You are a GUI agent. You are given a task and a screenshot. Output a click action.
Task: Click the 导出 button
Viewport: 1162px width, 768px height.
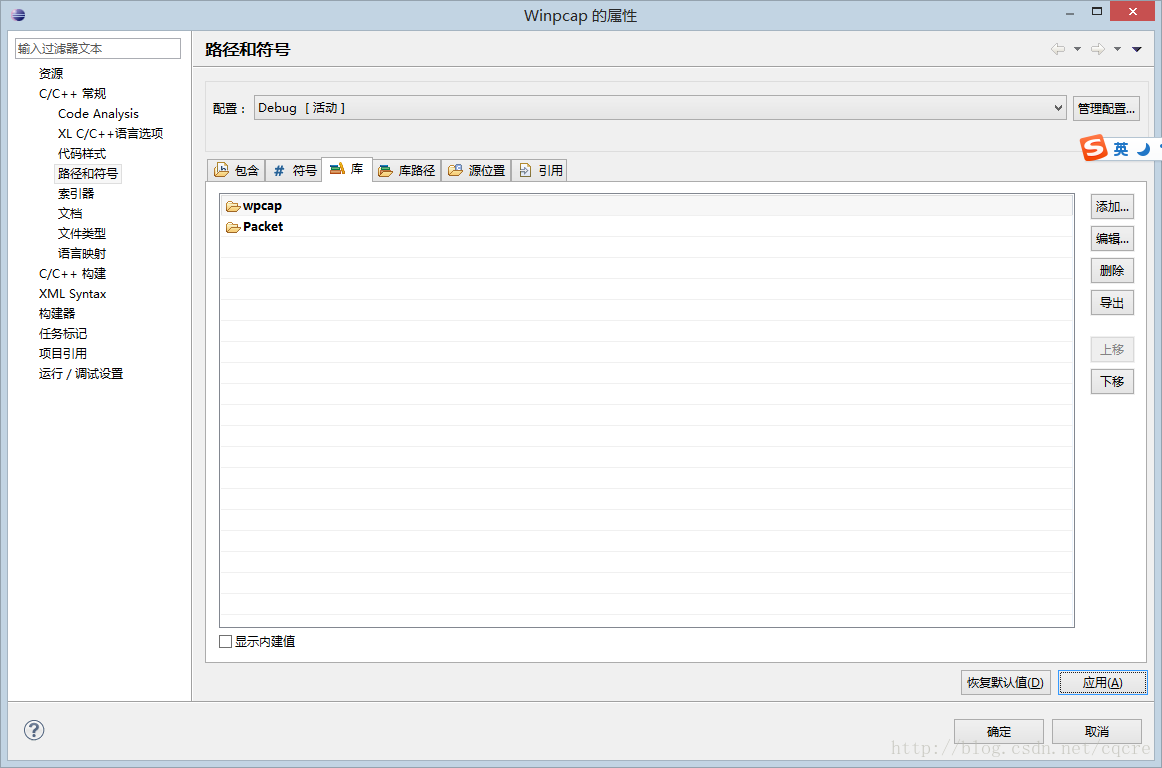1112,302
